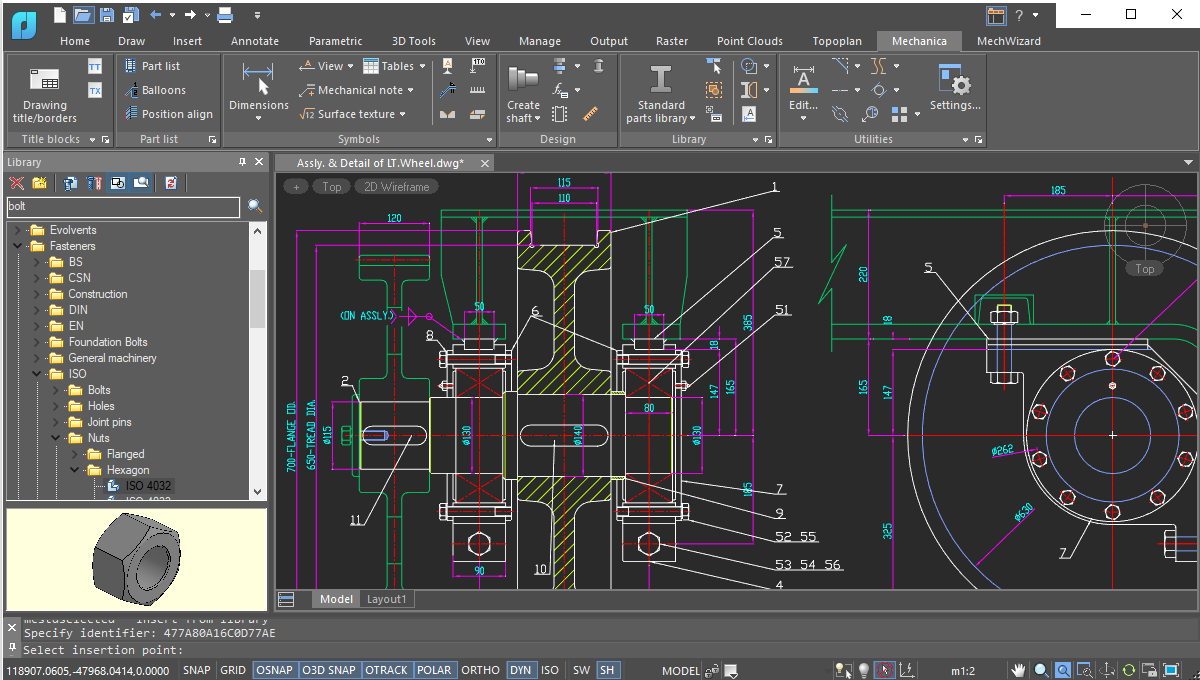Expand the Bolts folder under ISO
This screenshot has height=680, width=1200.
pyautogui.click(x=57, y=389)
